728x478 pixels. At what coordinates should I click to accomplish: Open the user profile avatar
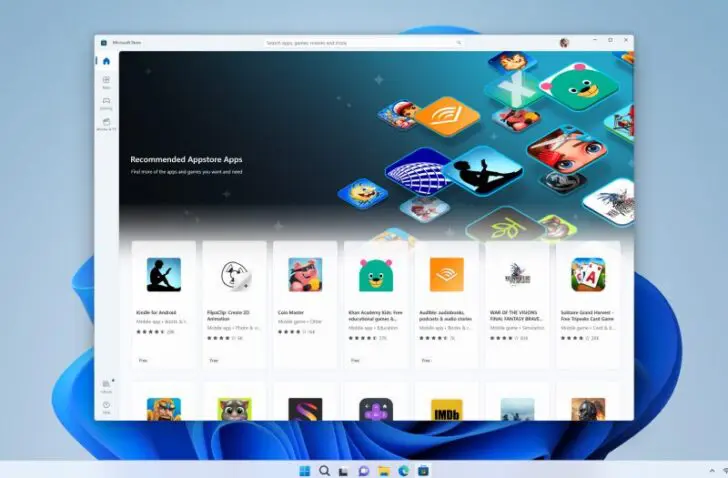pos(564,43)
